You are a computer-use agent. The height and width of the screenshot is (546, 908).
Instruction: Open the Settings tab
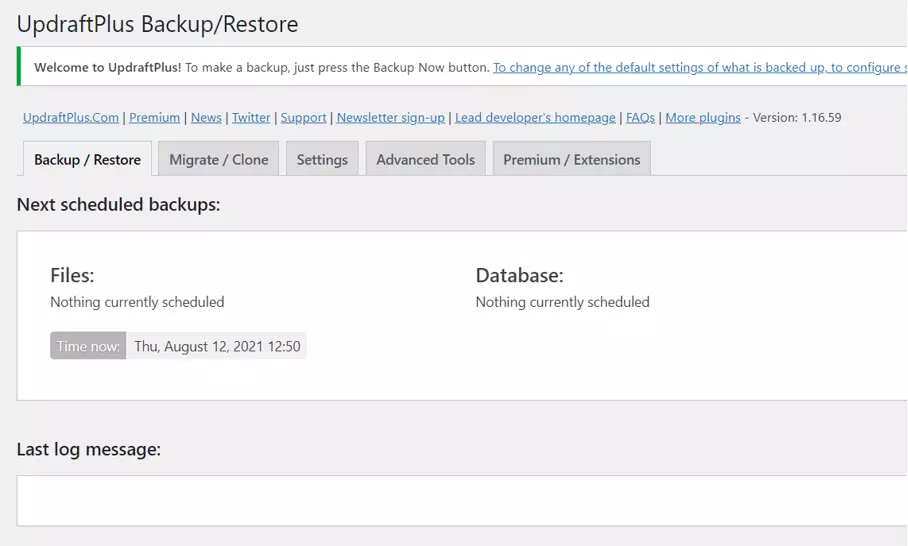322,159
